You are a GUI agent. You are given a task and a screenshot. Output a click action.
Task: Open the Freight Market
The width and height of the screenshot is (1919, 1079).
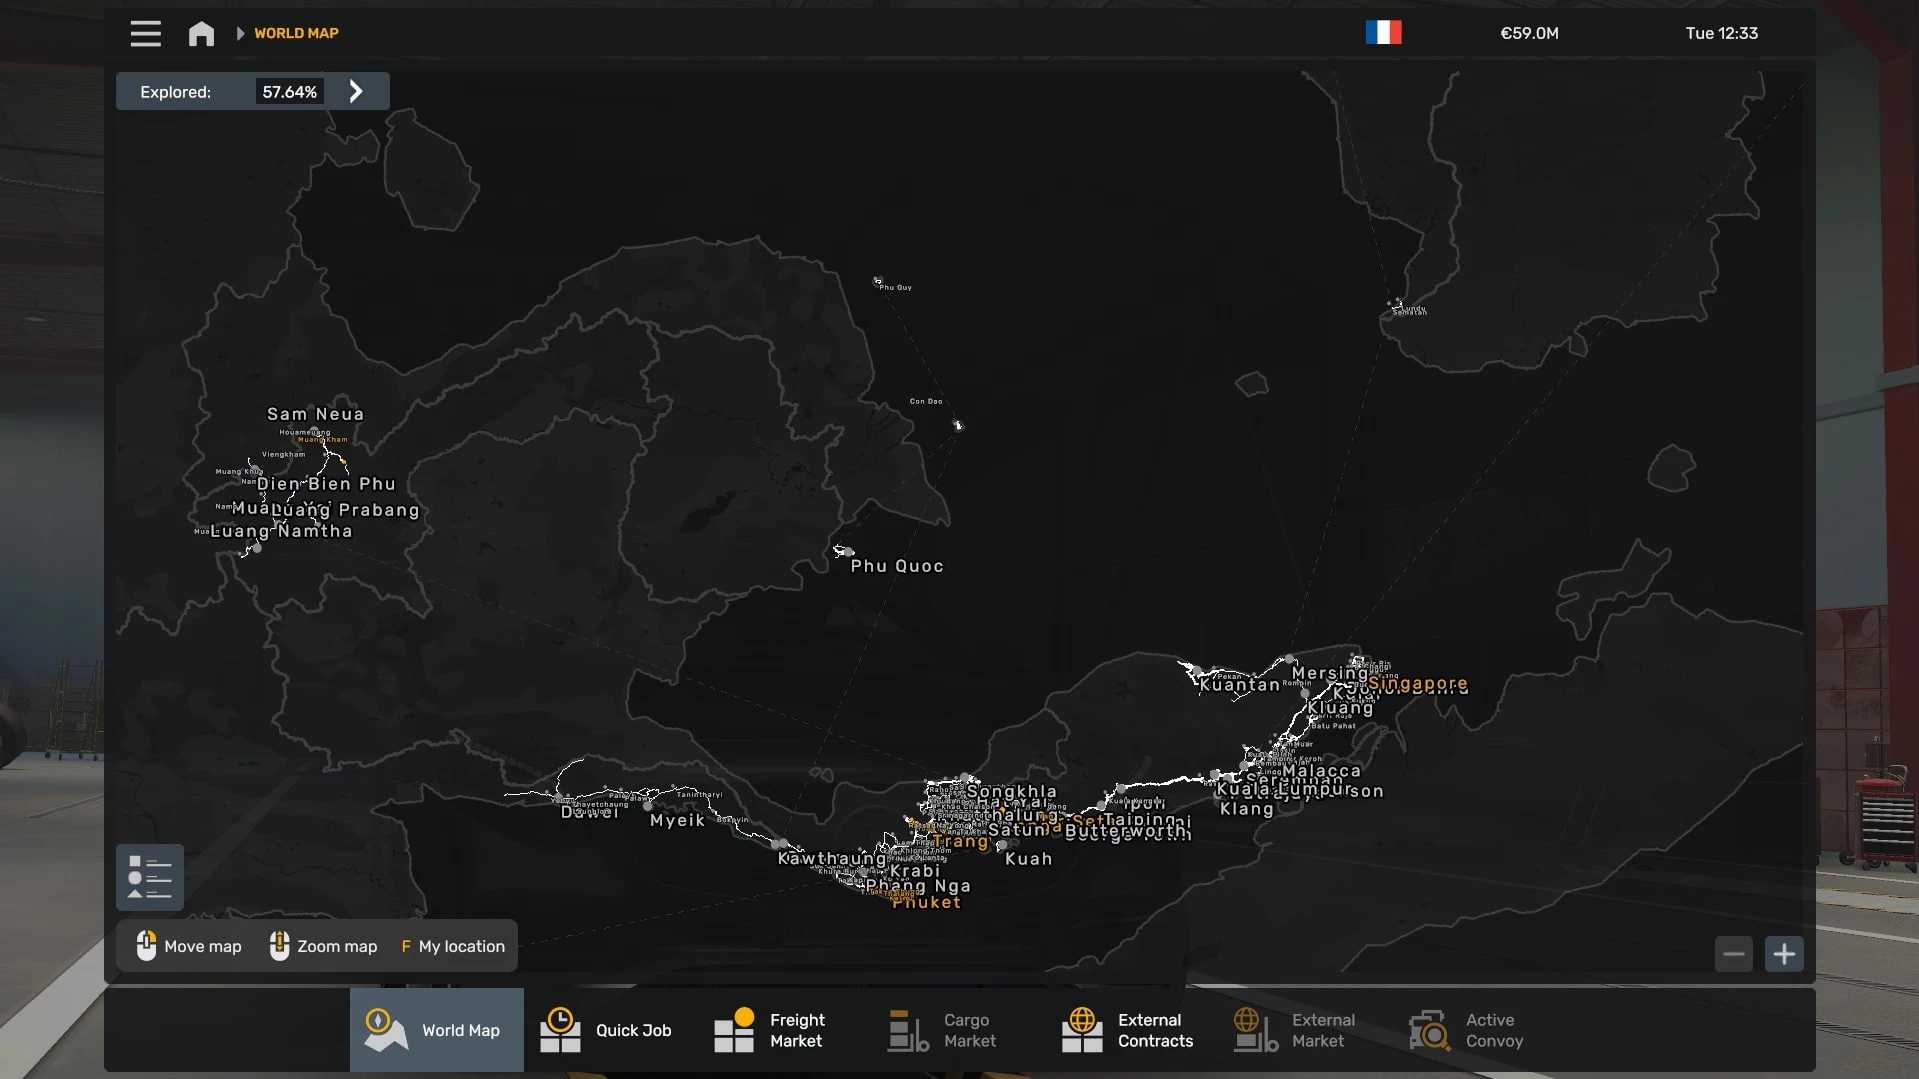pos(771,1030)
